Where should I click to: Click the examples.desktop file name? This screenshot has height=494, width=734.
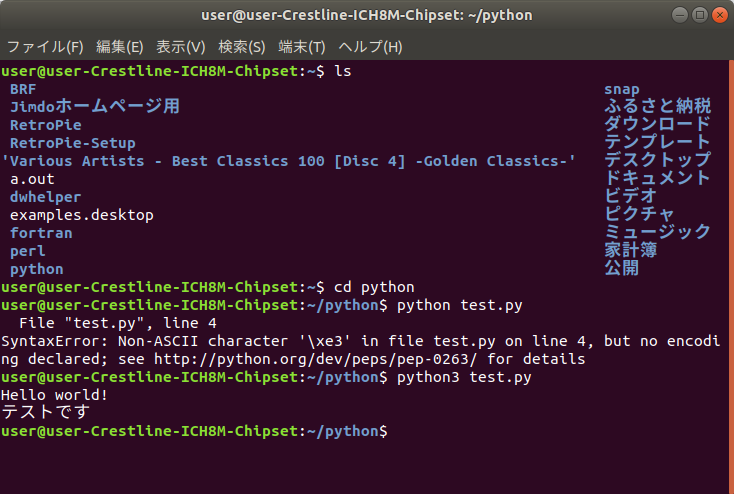tap(82, 215)
